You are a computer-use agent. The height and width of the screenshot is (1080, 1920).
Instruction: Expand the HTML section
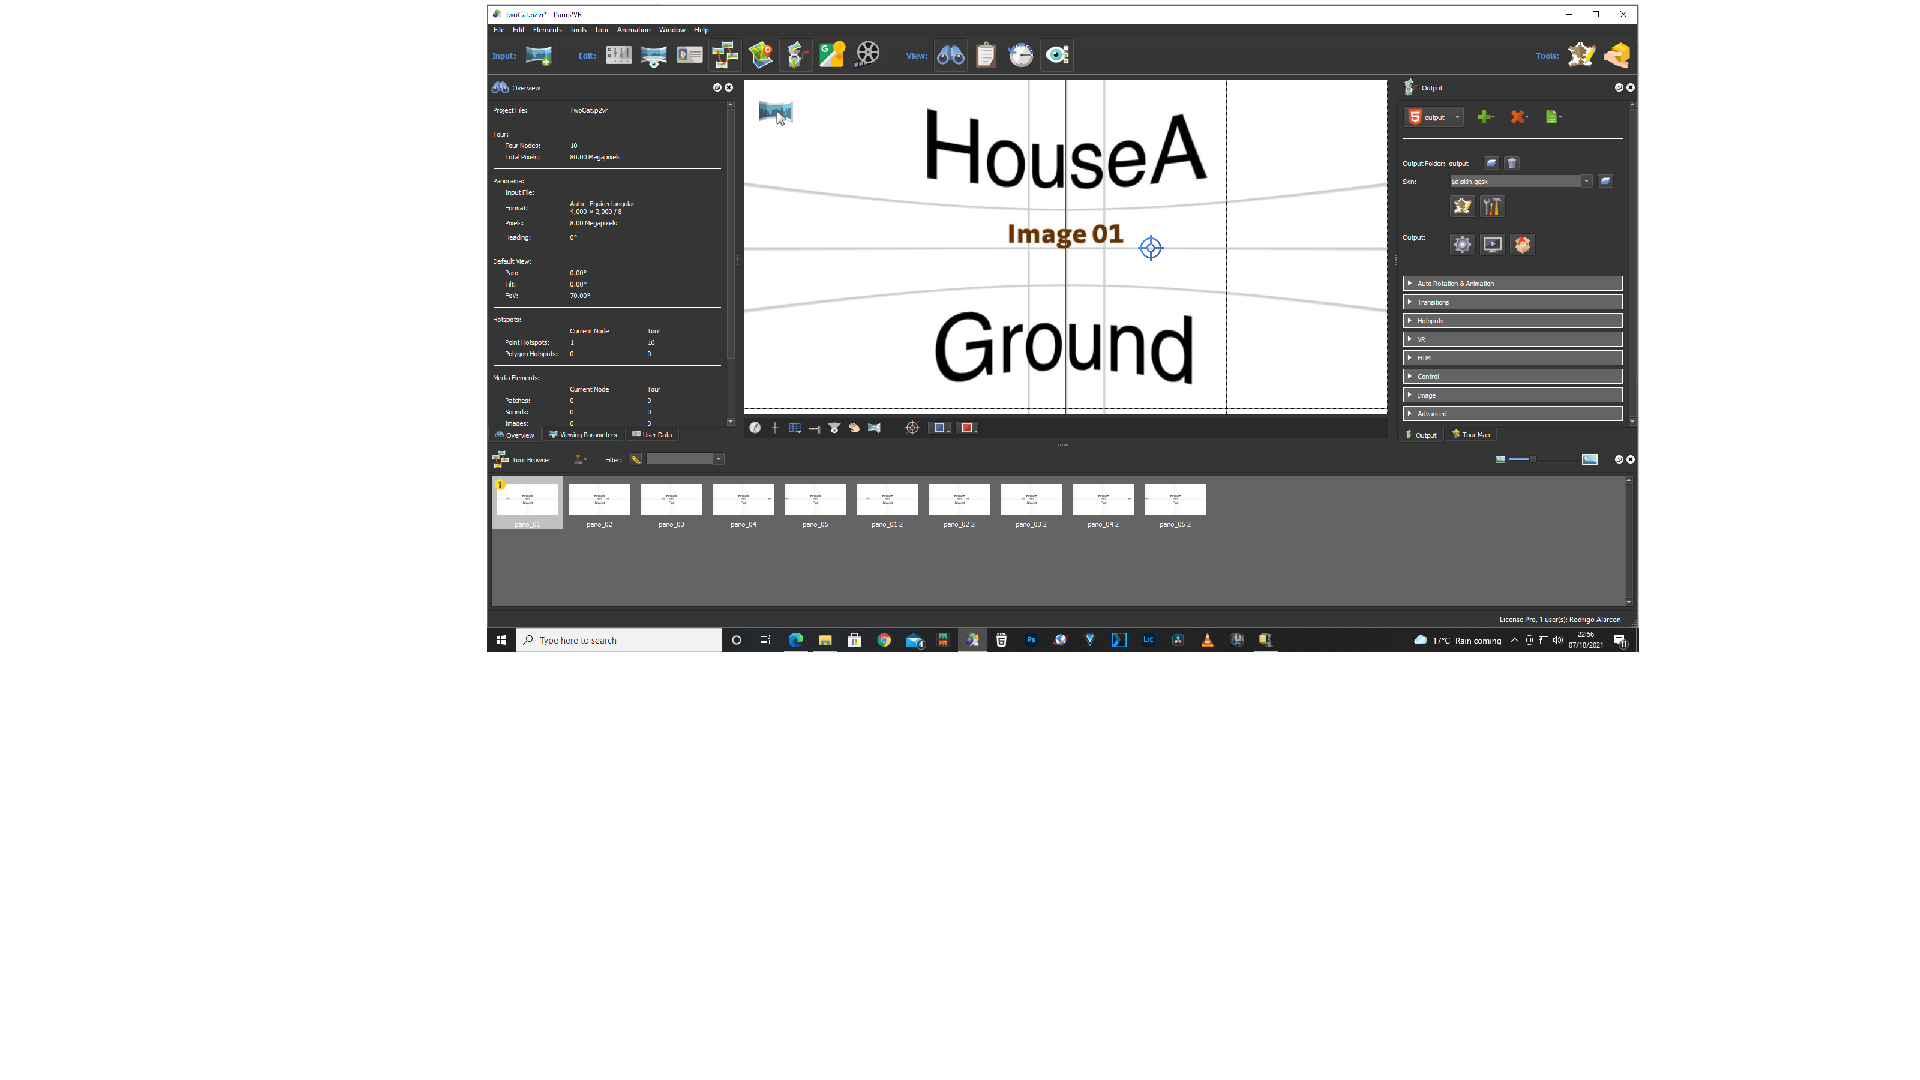pos(1512,358)
